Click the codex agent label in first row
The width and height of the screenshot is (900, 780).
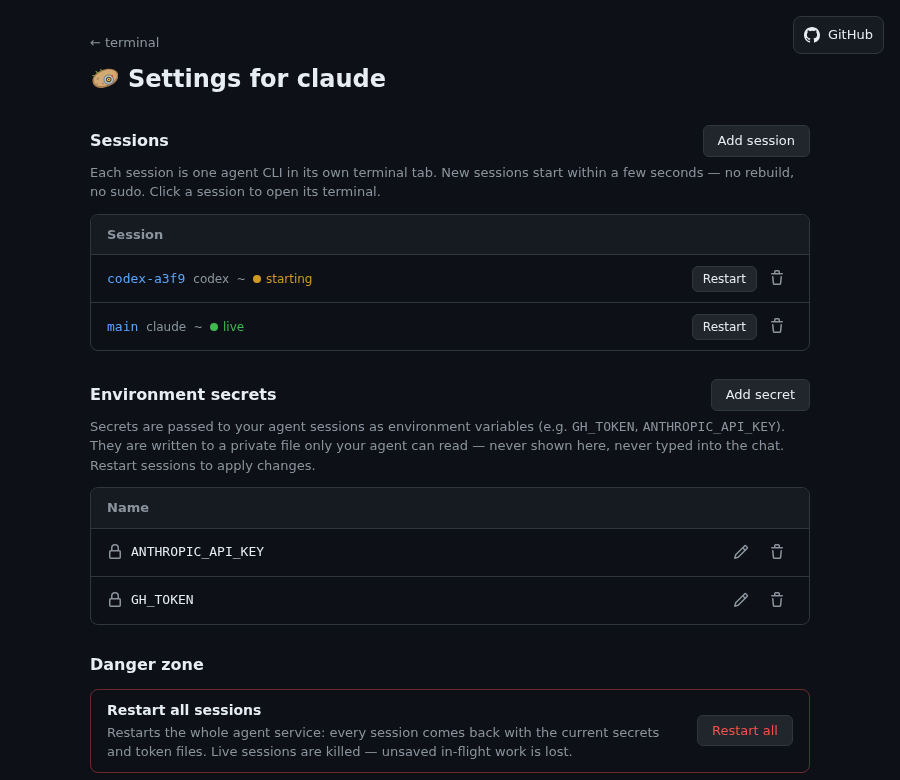click(211, 279)
